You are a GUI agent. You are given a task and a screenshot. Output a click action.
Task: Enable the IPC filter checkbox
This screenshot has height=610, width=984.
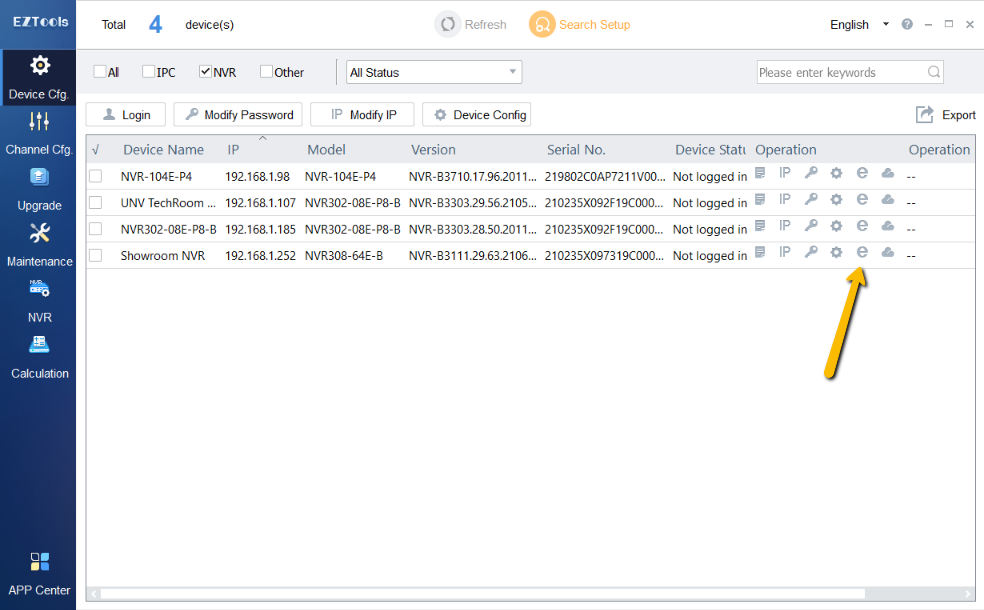(149, 72)
